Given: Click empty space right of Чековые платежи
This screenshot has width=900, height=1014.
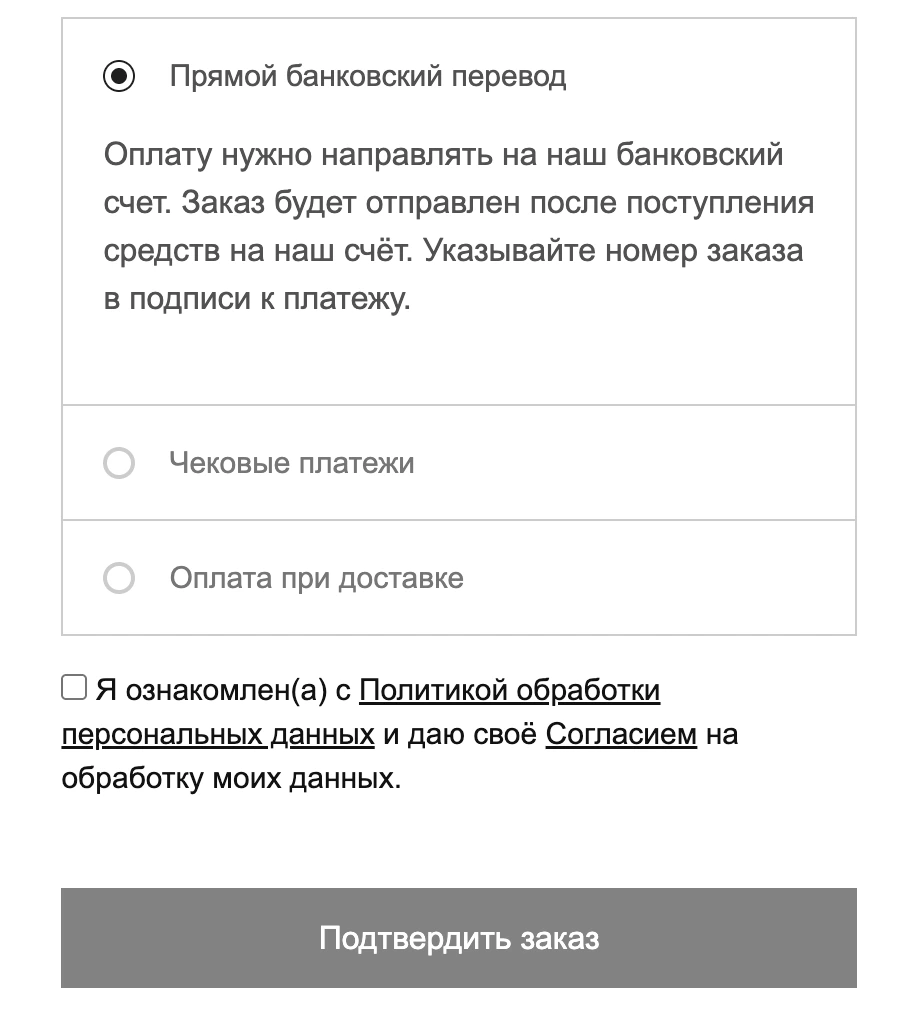Looking at the screenshot, I should tap(640, 463).
